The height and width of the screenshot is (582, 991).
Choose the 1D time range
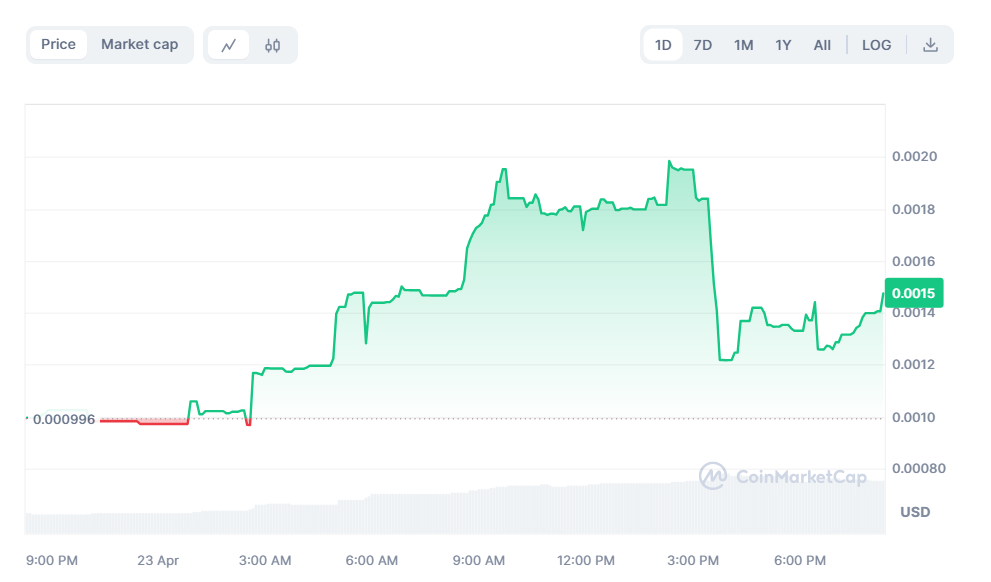point(663,45)
